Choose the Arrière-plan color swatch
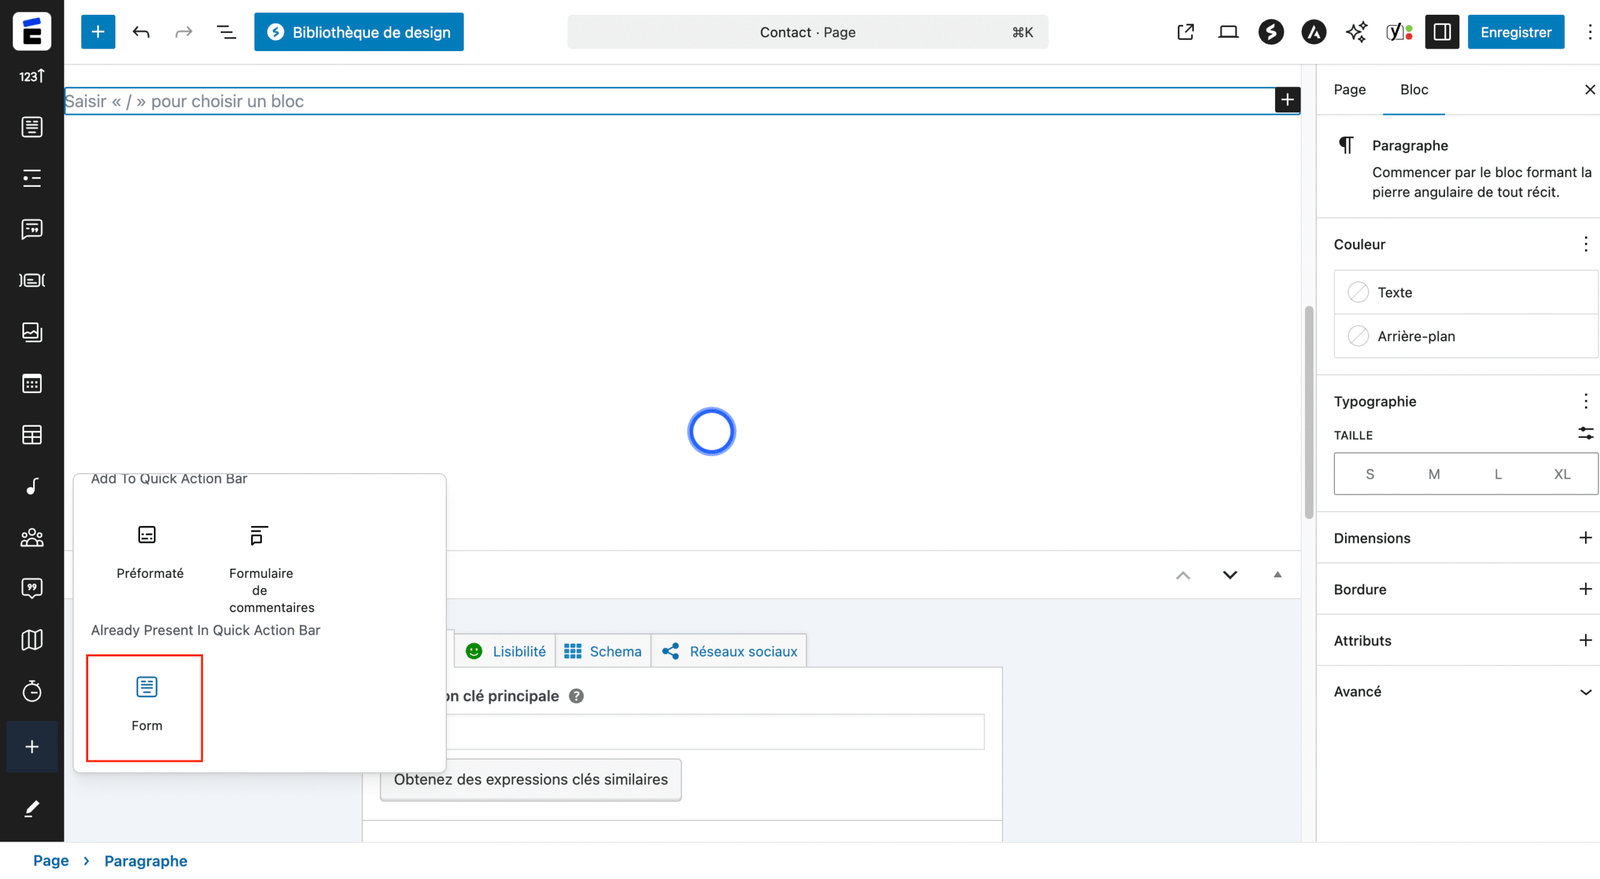Image resolution: width=1600 pixels, height=879 pixels. tap(1358, 336)
